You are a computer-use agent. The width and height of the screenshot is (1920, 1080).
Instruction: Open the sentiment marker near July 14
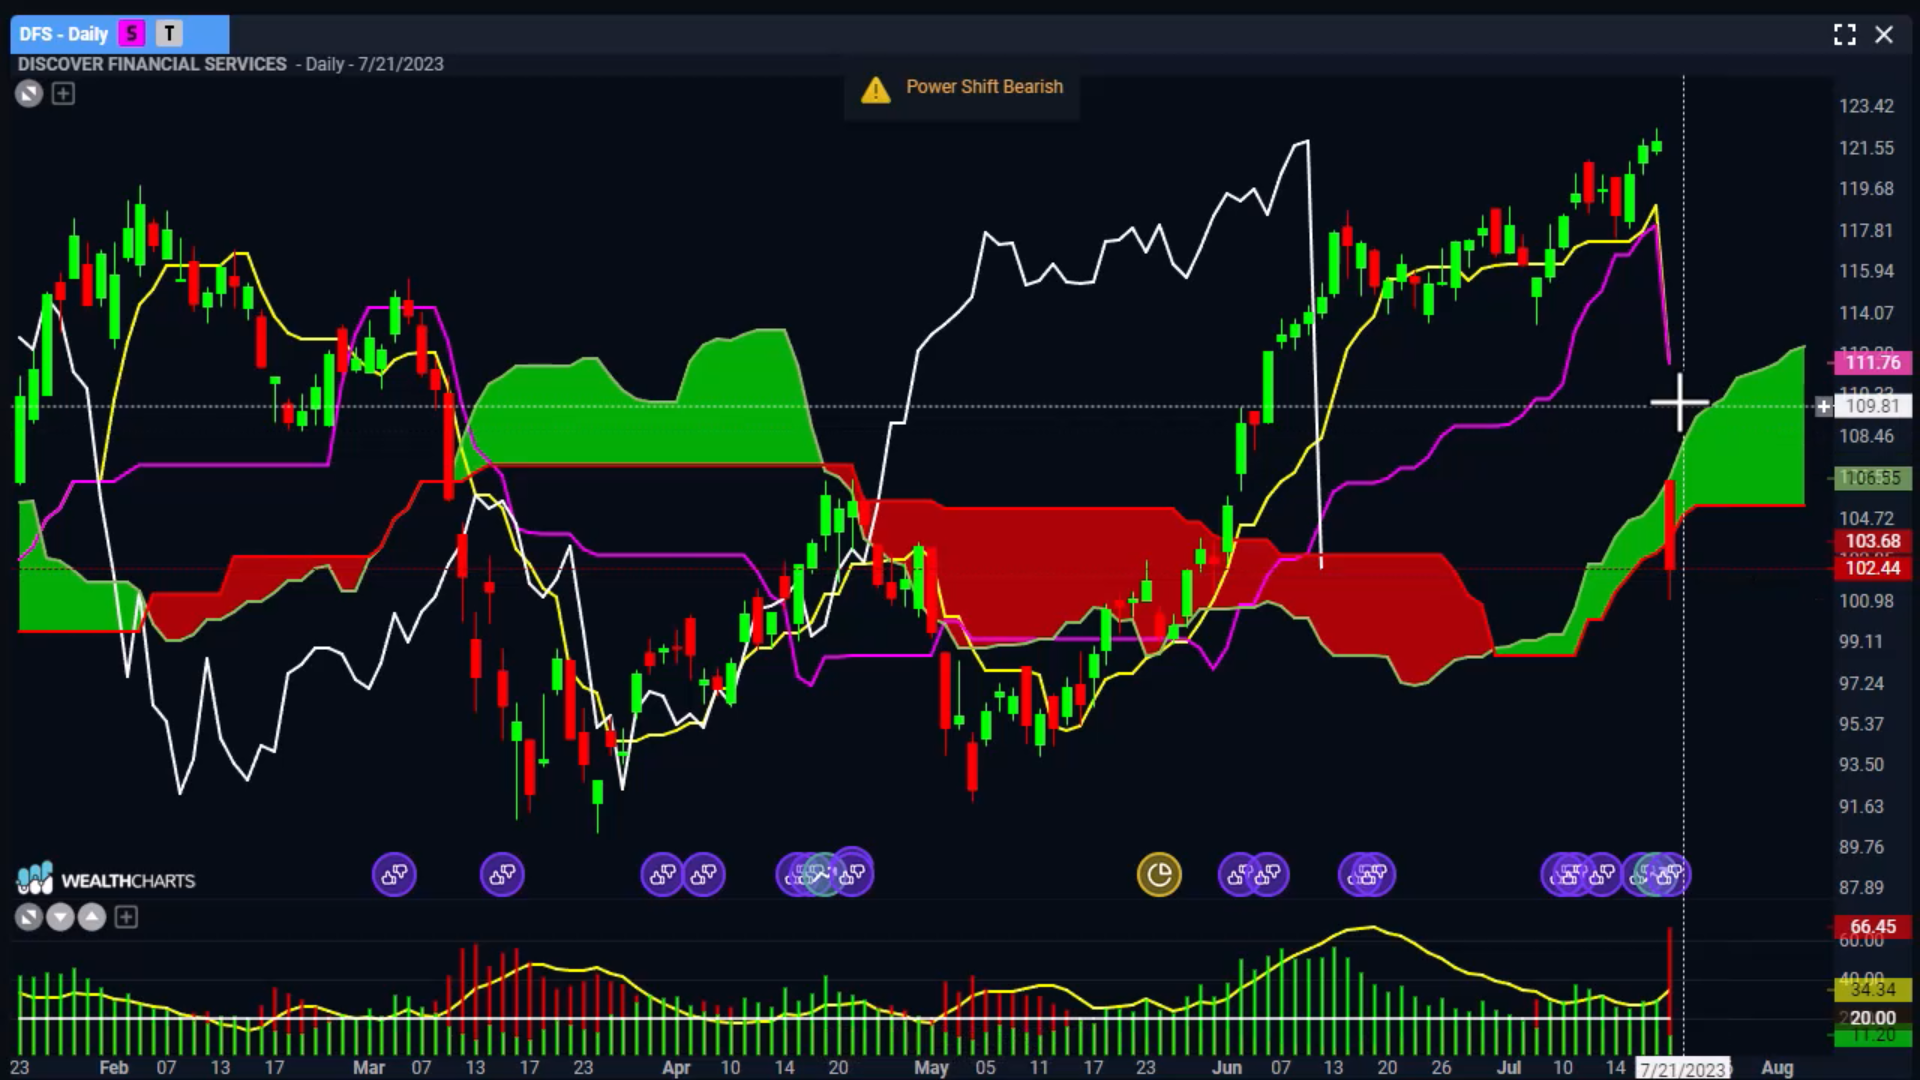tap(1601, 875)
